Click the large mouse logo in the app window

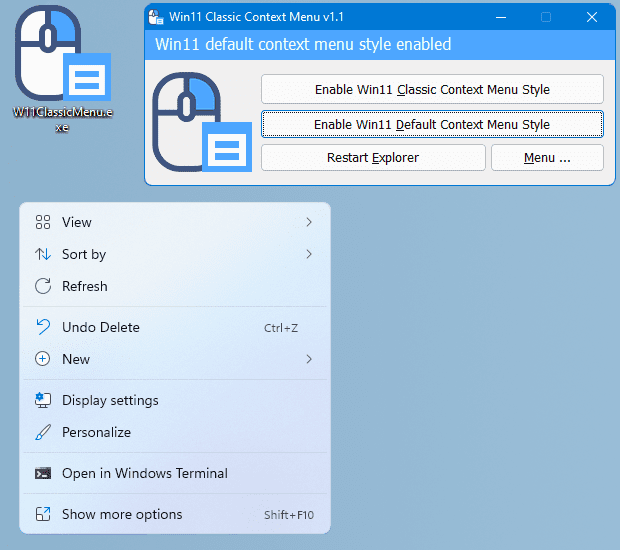tap(202, 122)
